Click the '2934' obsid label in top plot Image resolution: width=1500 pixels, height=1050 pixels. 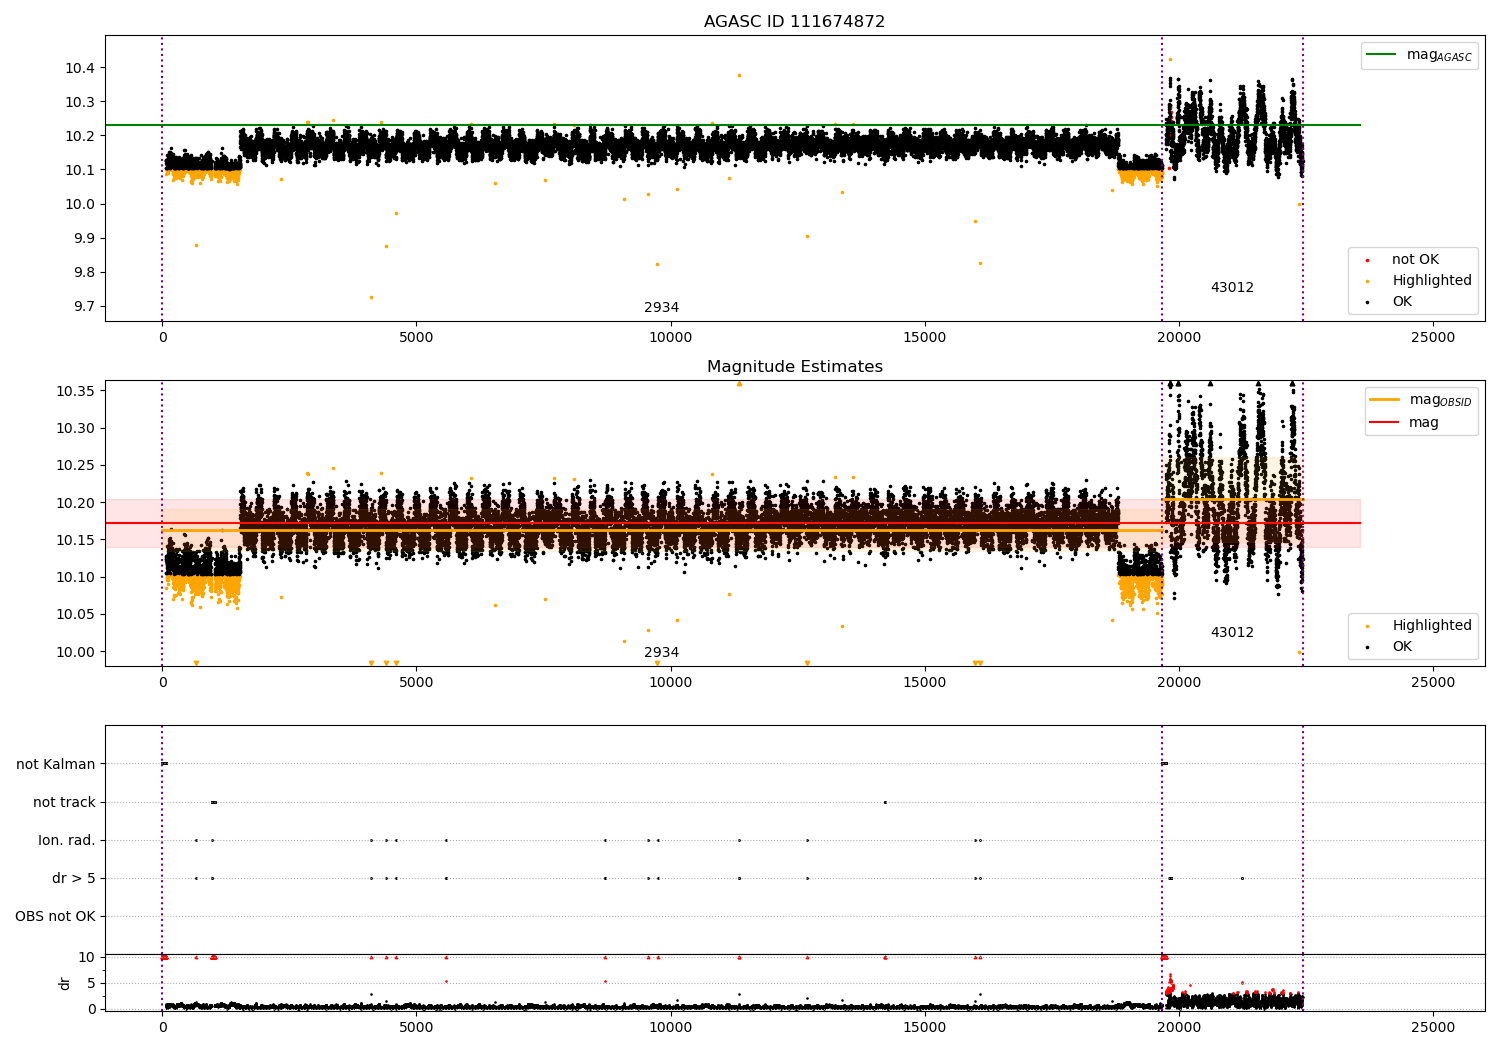coord(661,308)
